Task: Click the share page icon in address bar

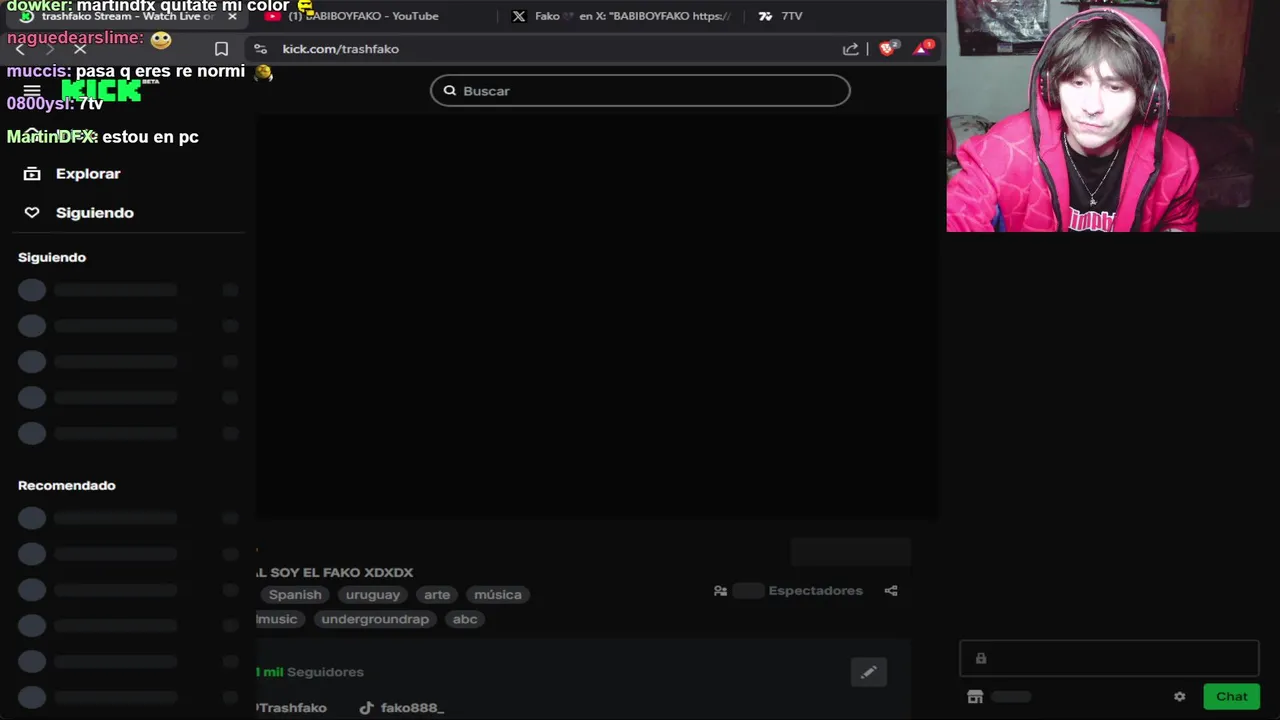Action: click(850, 49)
